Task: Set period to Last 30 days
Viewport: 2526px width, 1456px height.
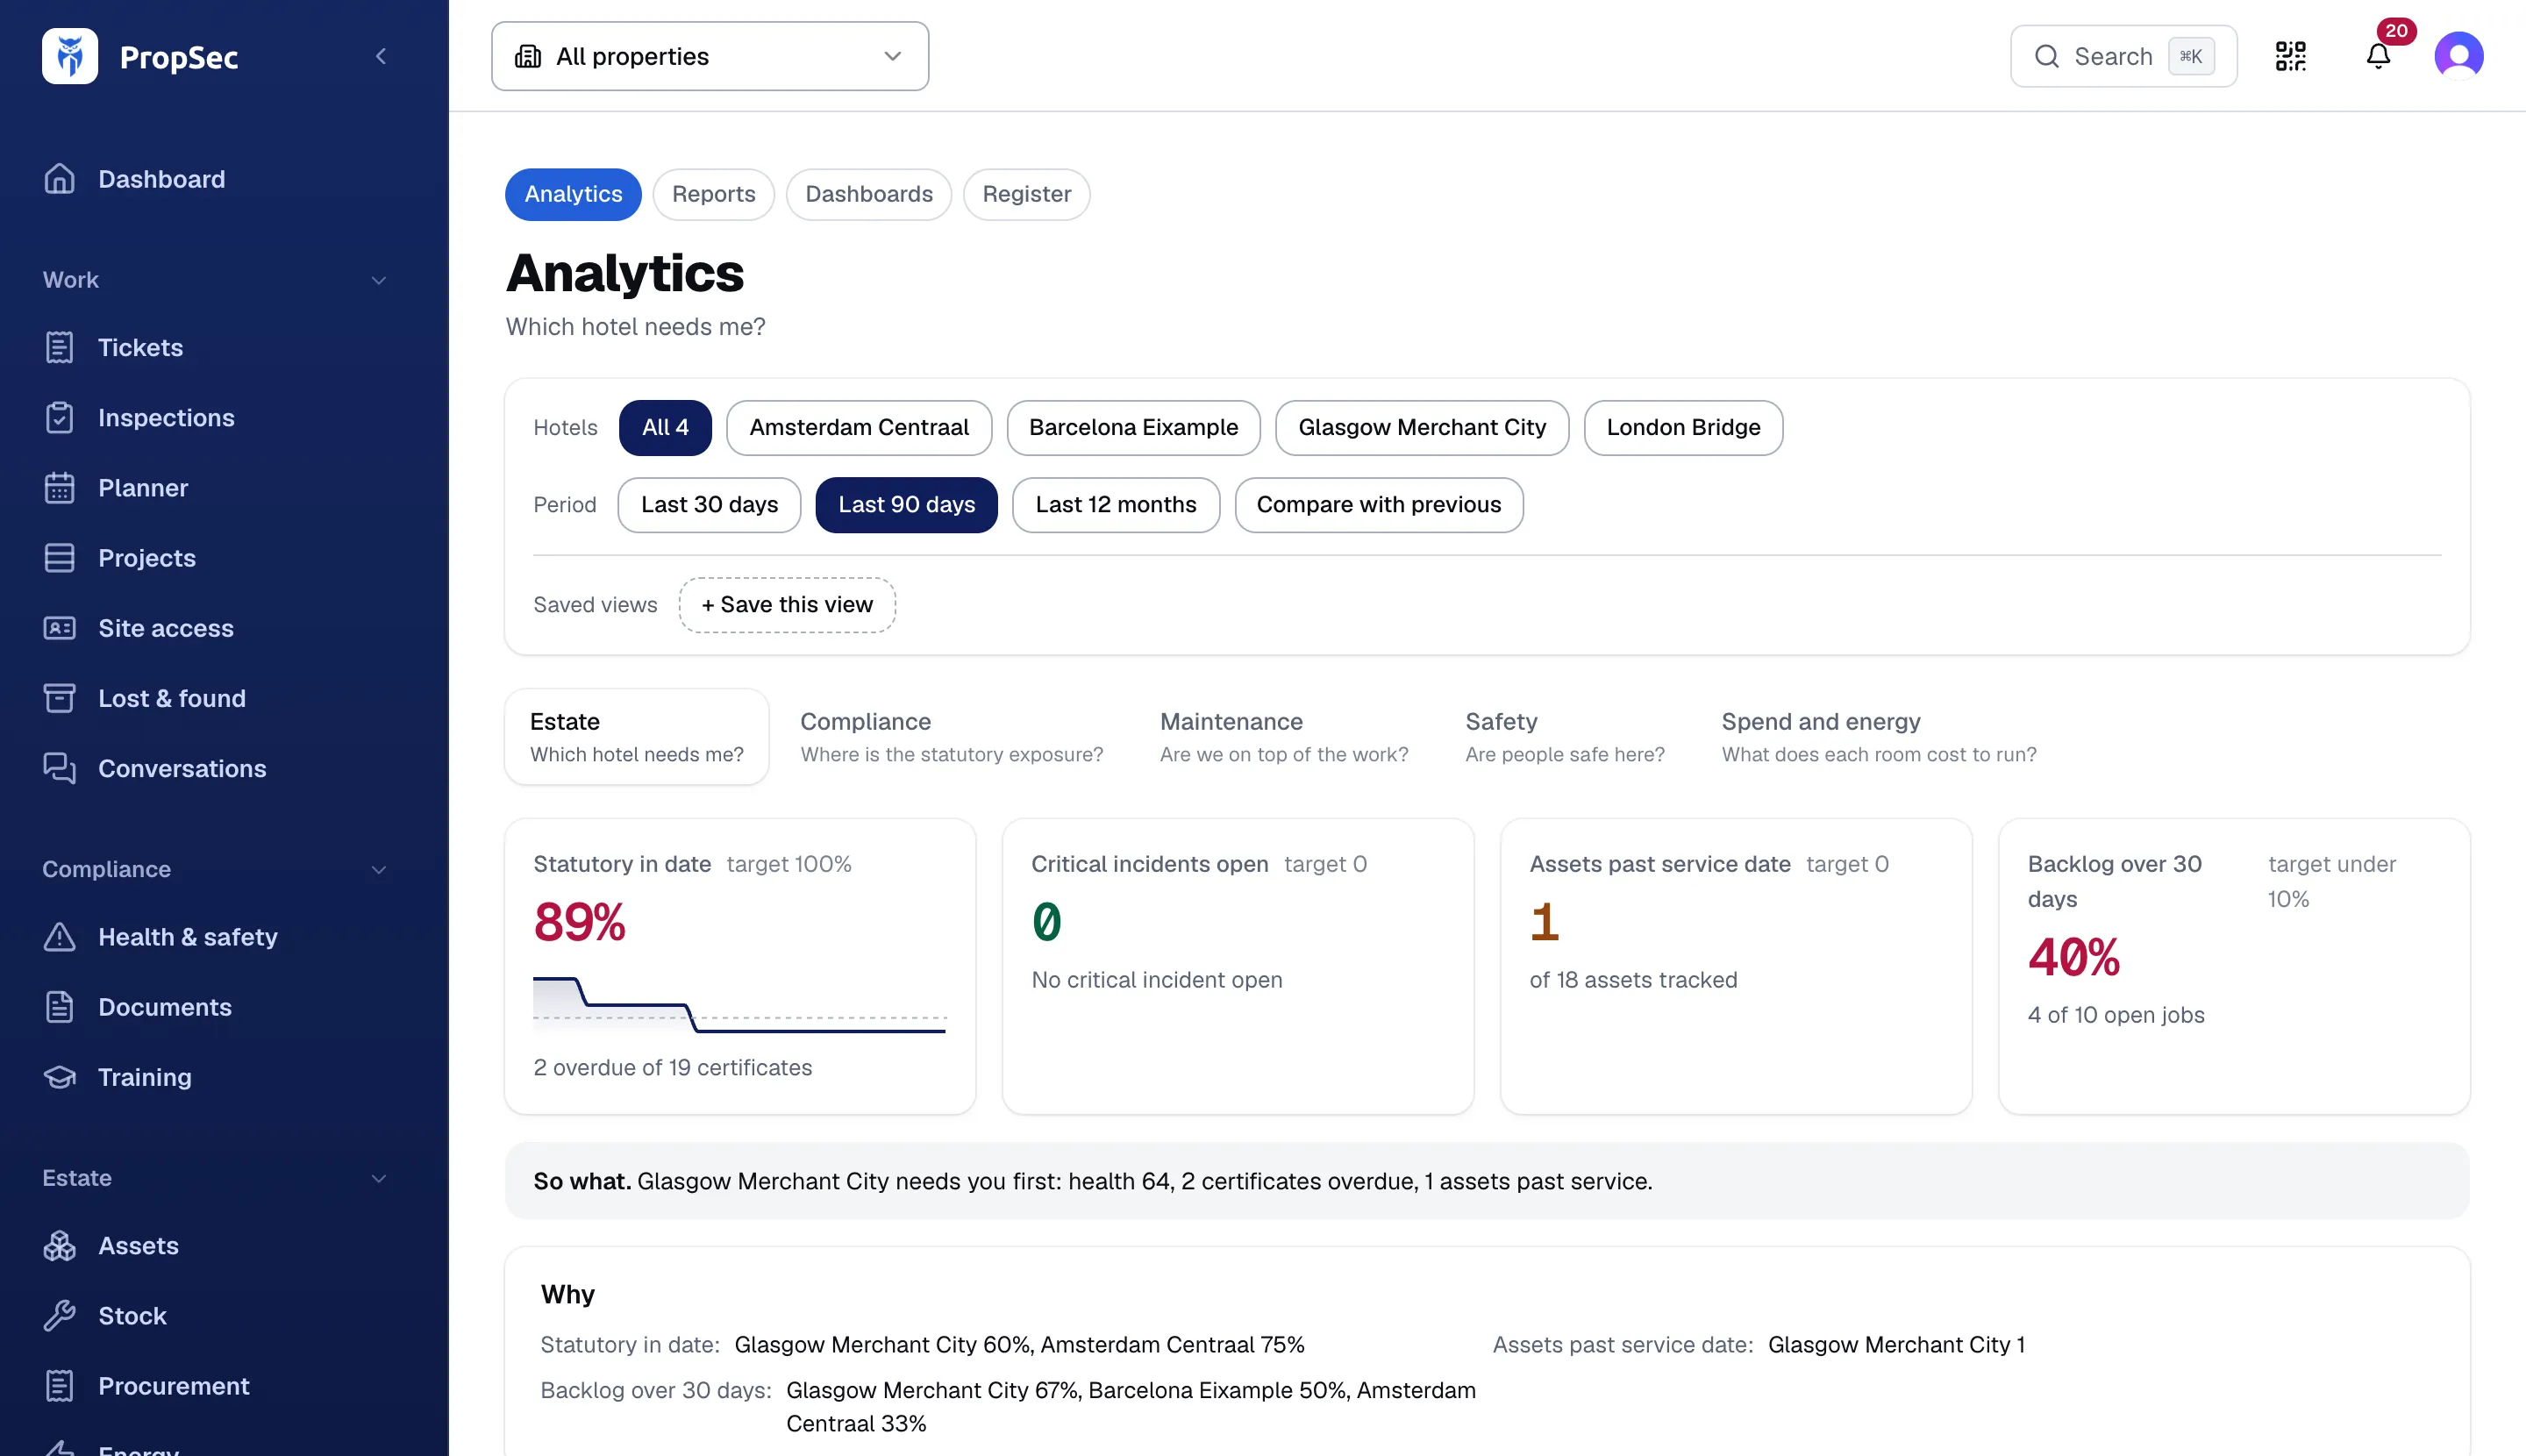Action: 709,505
